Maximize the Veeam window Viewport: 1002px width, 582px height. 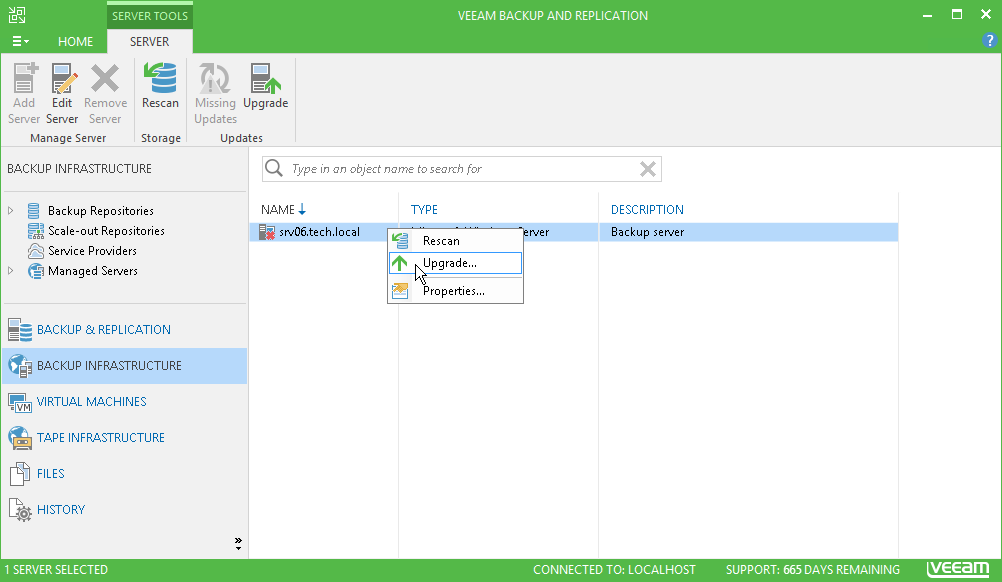coord(957,14)
